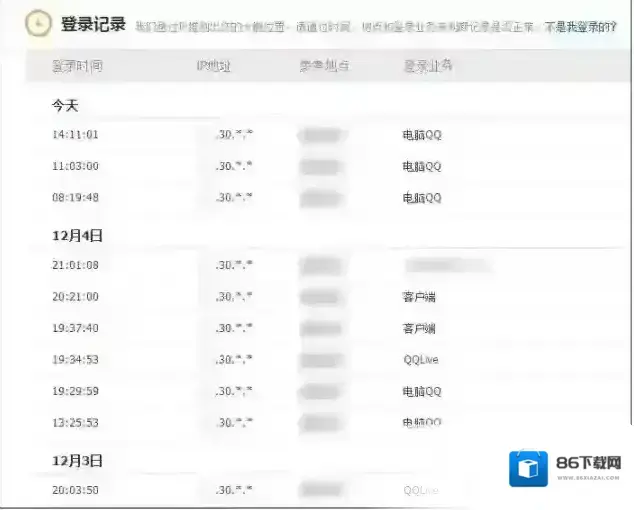Open the 不是我登录的? link
Image resolution: width=634 pixels, height=510 pixels.
point(581,27)
